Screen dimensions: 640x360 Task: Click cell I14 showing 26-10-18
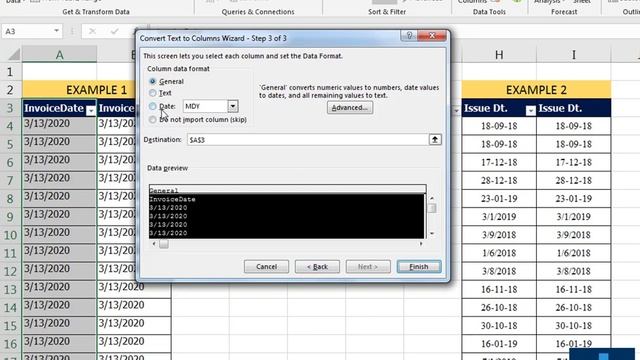coord(574,307)
